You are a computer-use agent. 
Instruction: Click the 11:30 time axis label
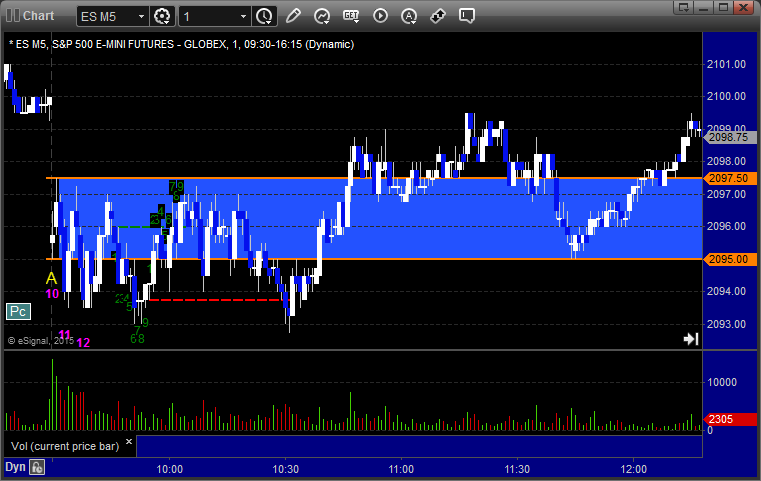point(517,469)
